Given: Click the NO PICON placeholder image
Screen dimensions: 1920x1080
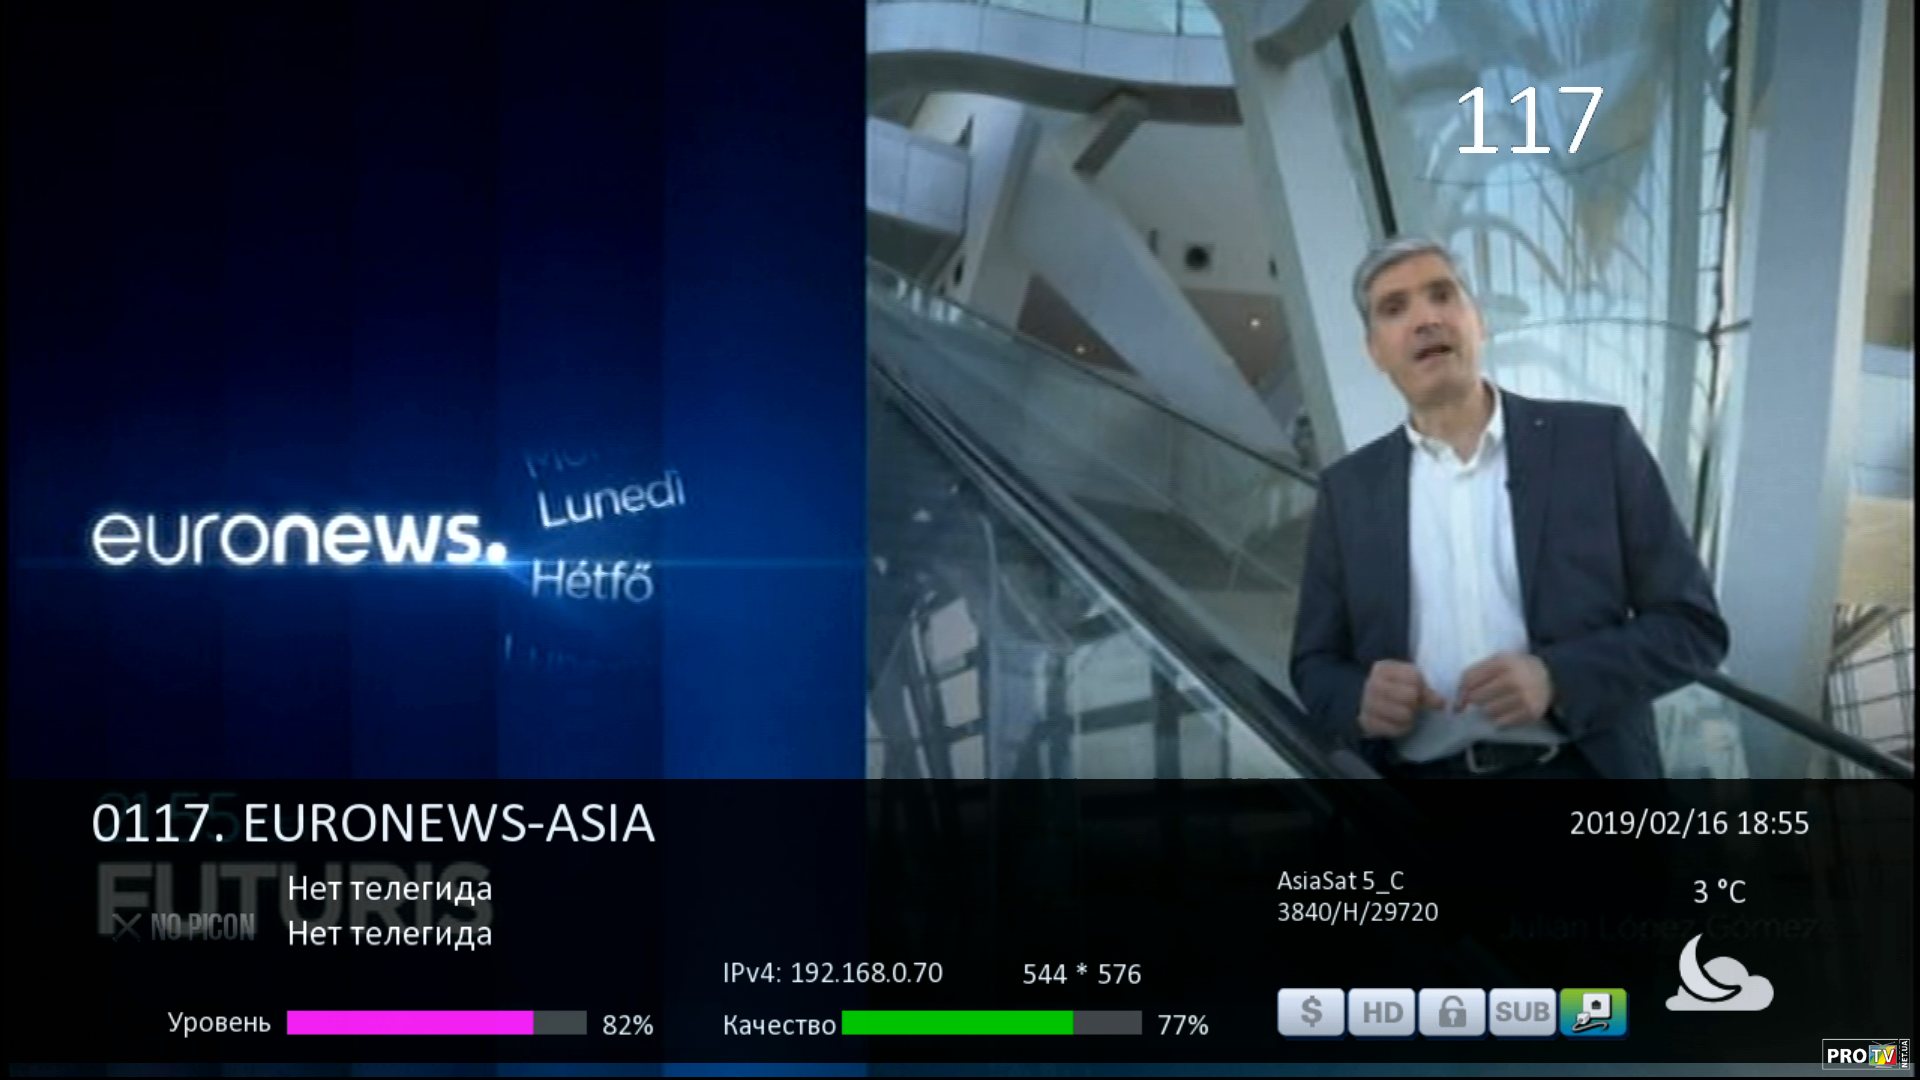Looking at the screenshot, I should coord(184,927).
